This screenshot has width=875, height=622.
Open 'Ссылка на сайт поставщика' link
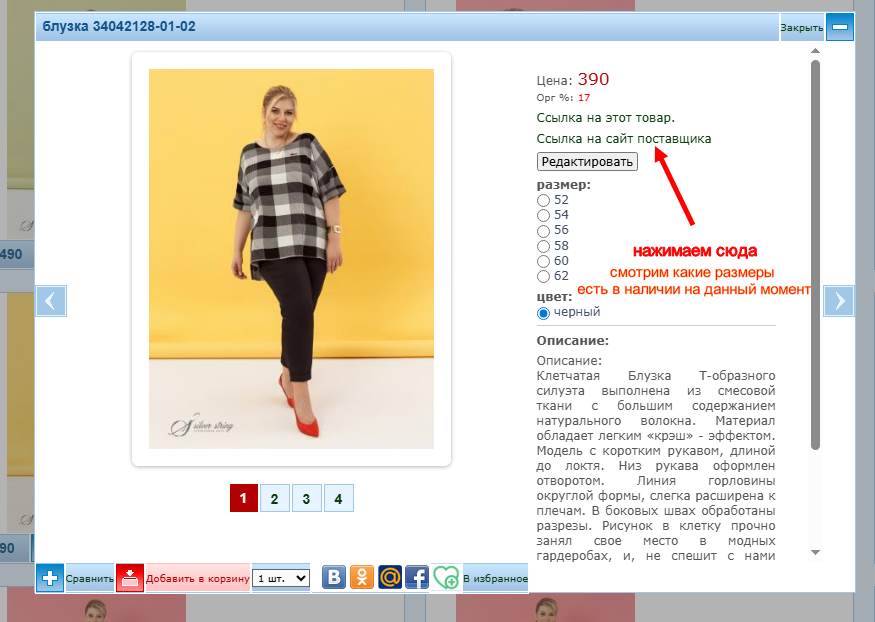click(x=624, y=138)
